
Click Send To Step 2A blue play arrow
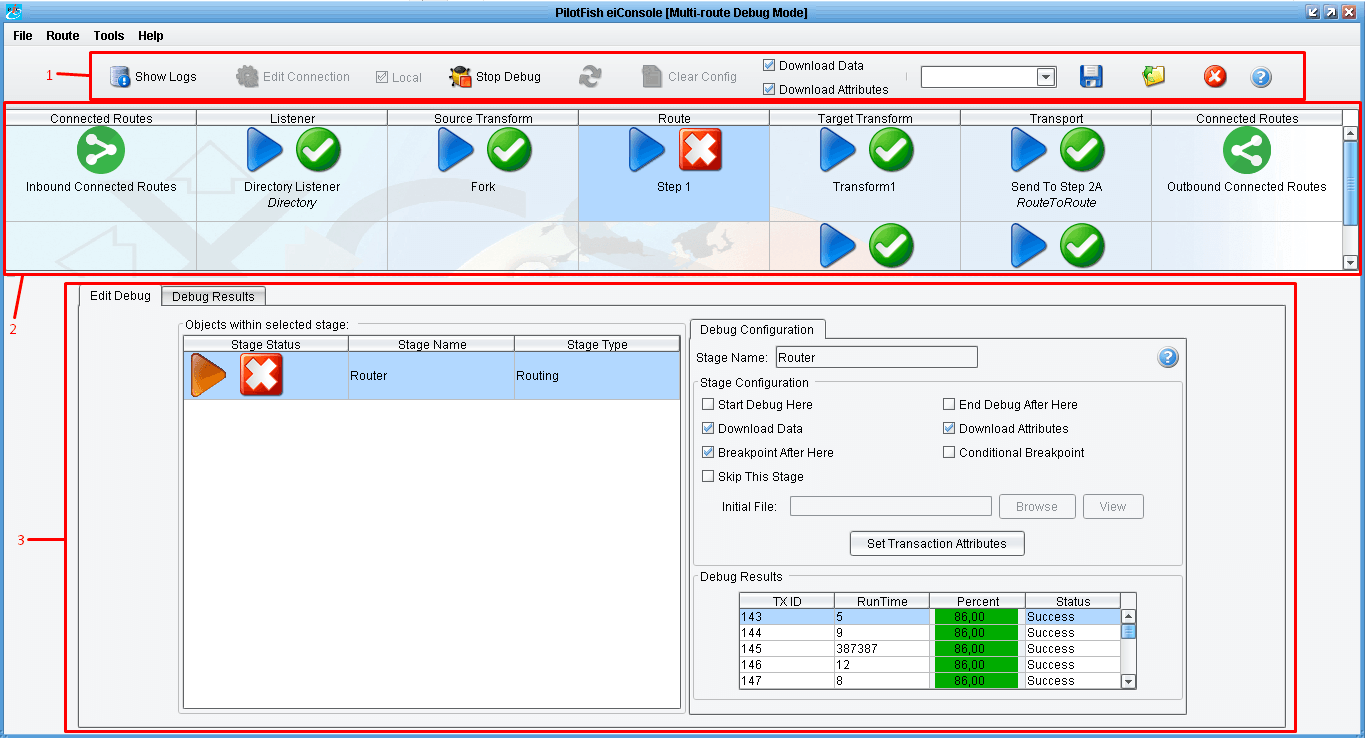(1029, 151)
